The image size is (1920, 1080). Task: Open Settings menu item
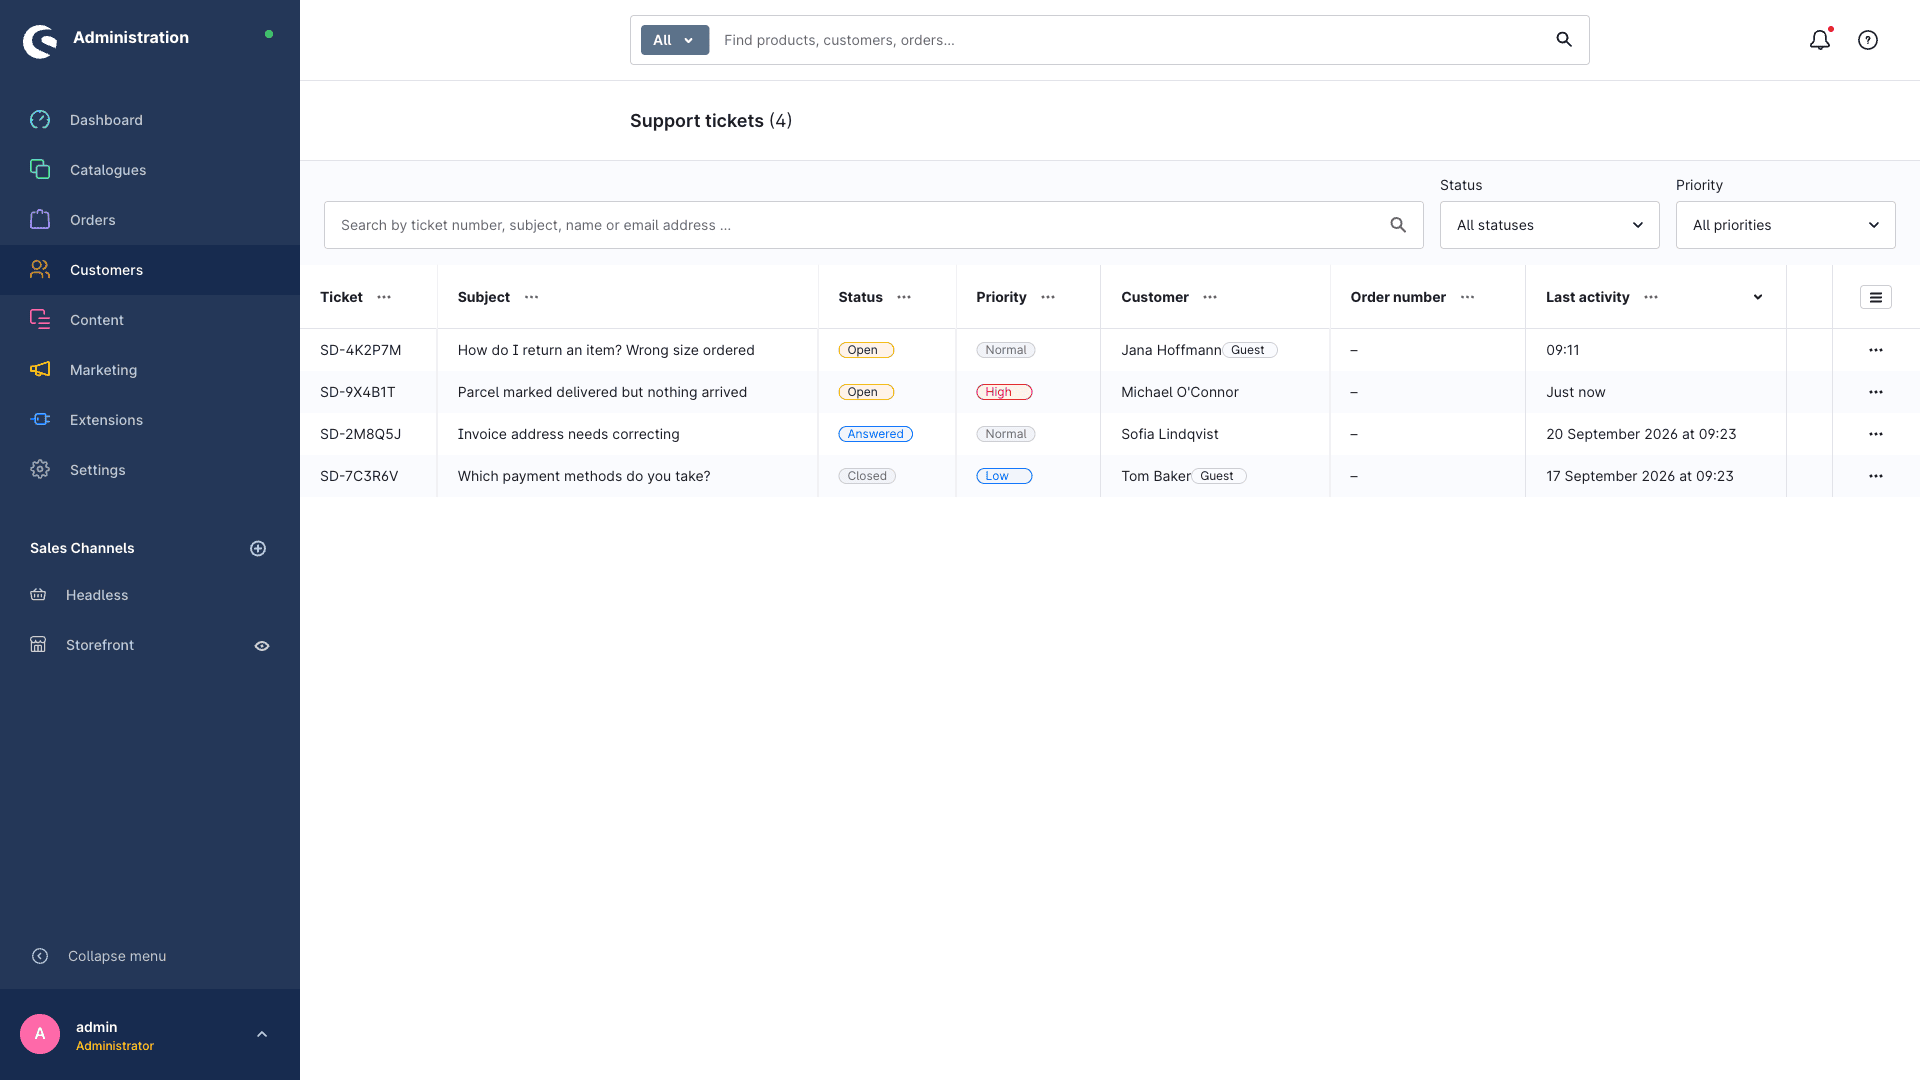[150, 470]
